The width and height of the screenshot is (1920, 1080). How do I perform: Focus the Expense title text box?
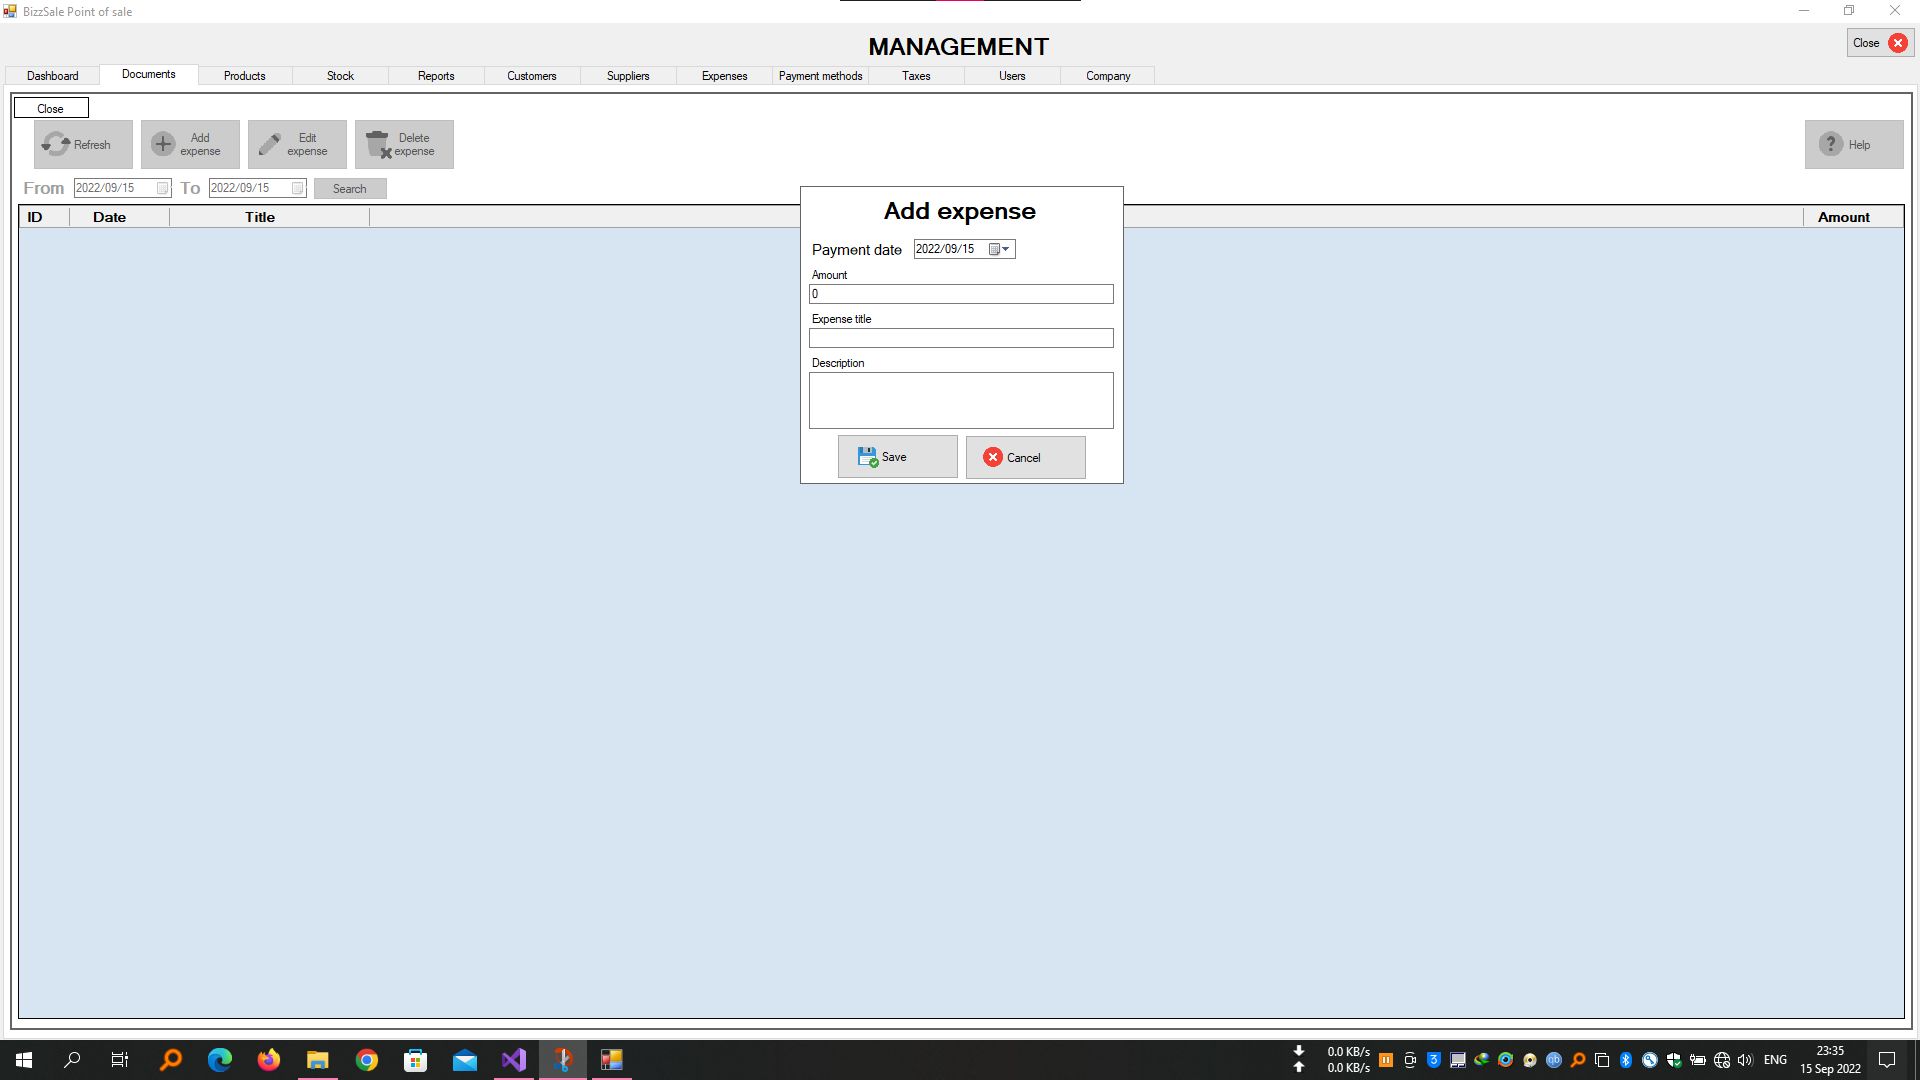(x=960, y=338)
